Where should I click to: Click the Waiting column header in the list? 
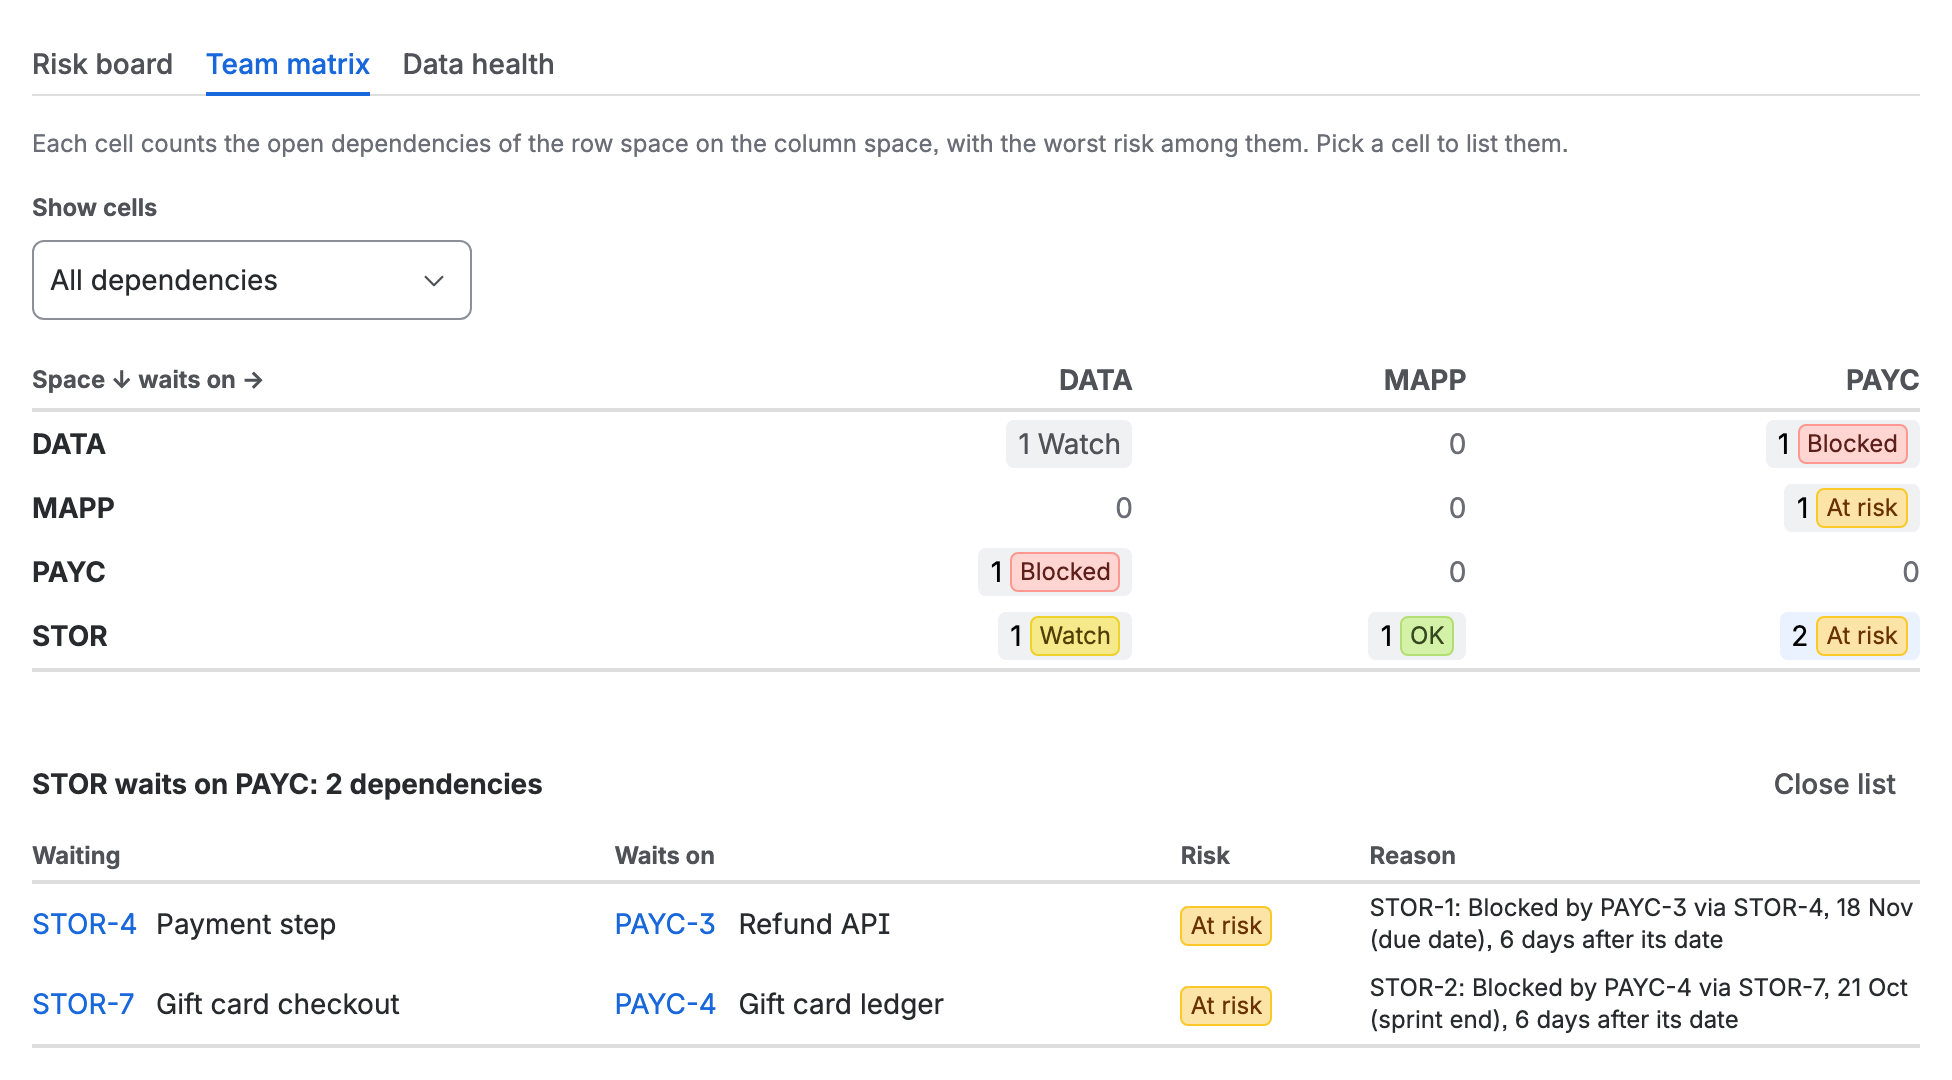point(76,856)
